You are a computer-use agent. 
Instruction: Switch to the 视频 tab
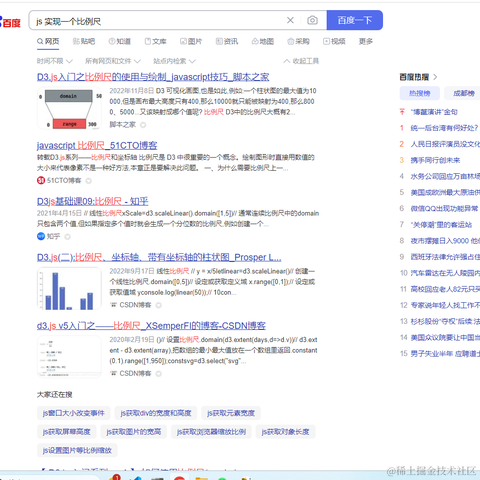coord(334,41)
